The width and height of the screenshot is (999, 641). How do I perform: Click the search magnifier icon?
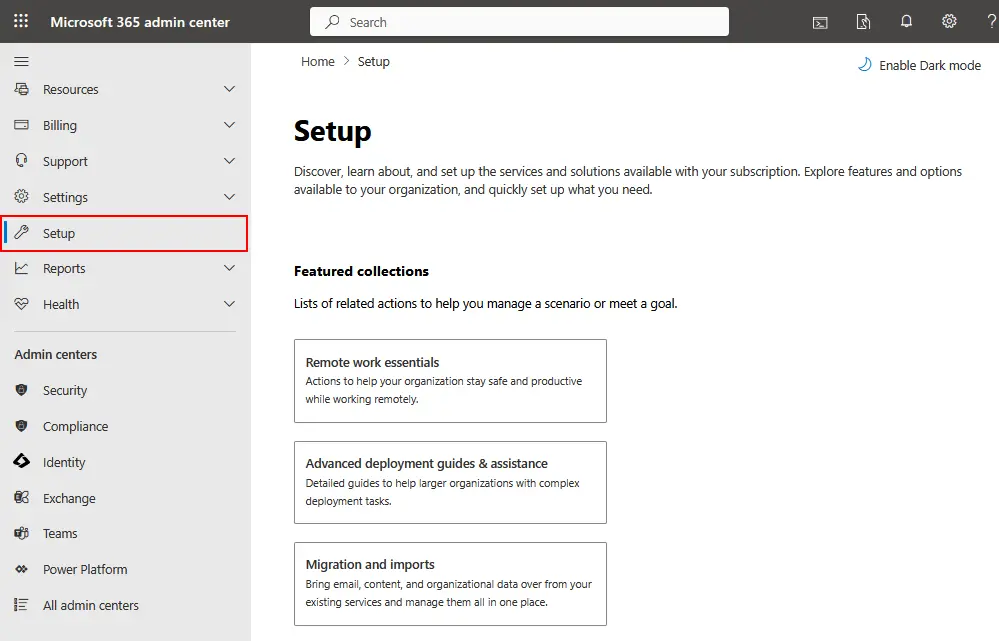[x=332, y=22]
